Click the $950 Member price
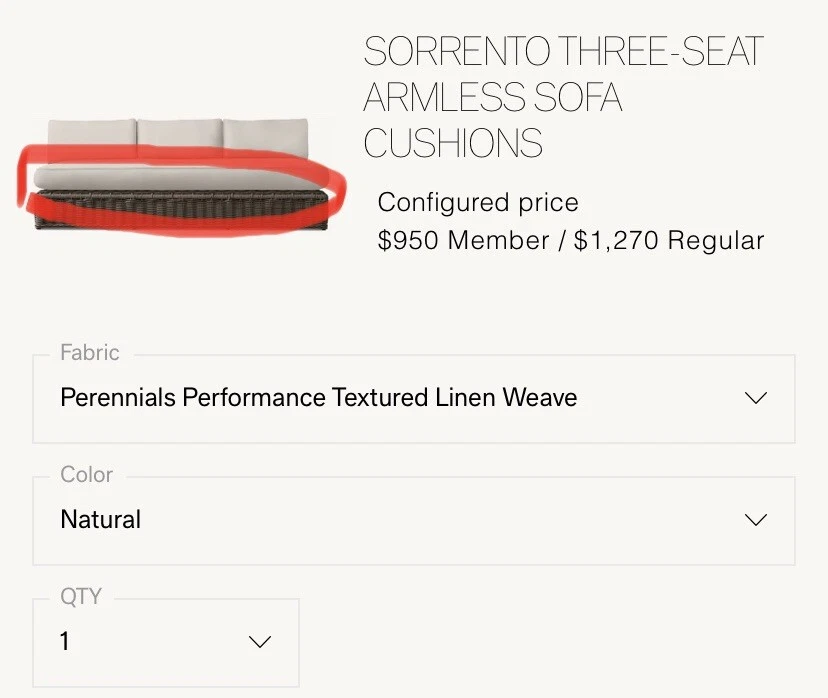Image resolution: width=828 pixels, height=698 pixels. (x=464, y=240)
